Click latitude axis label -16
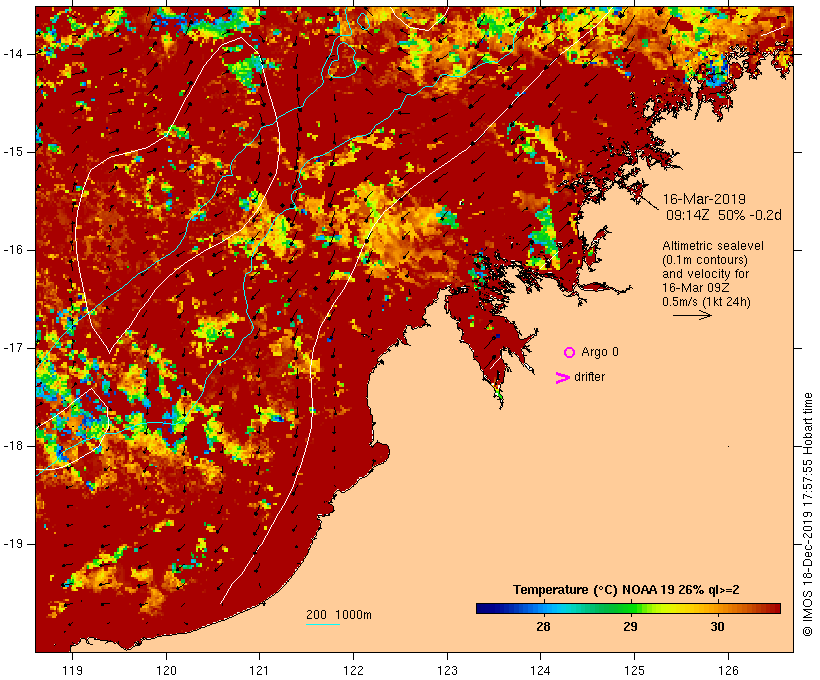The image size is (820, 680). 13,250
